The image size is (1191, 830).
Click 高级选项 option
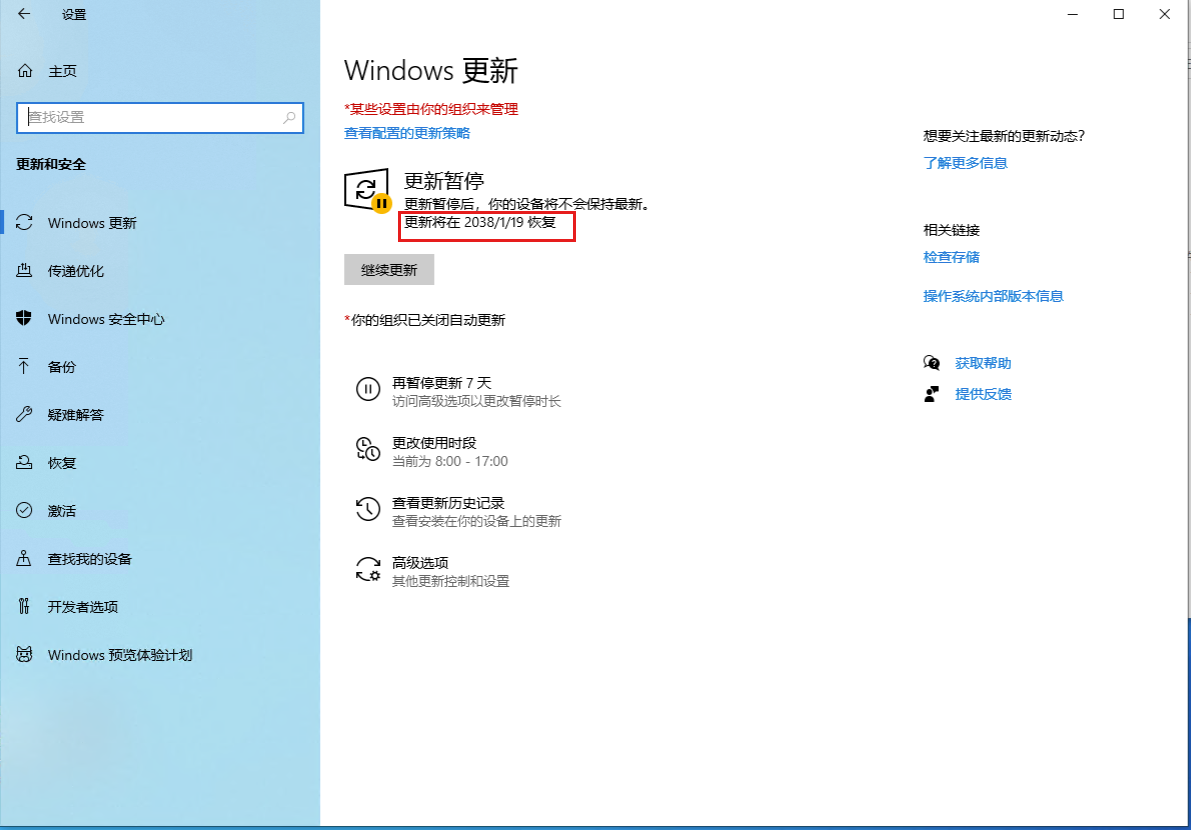coord(433,571)
